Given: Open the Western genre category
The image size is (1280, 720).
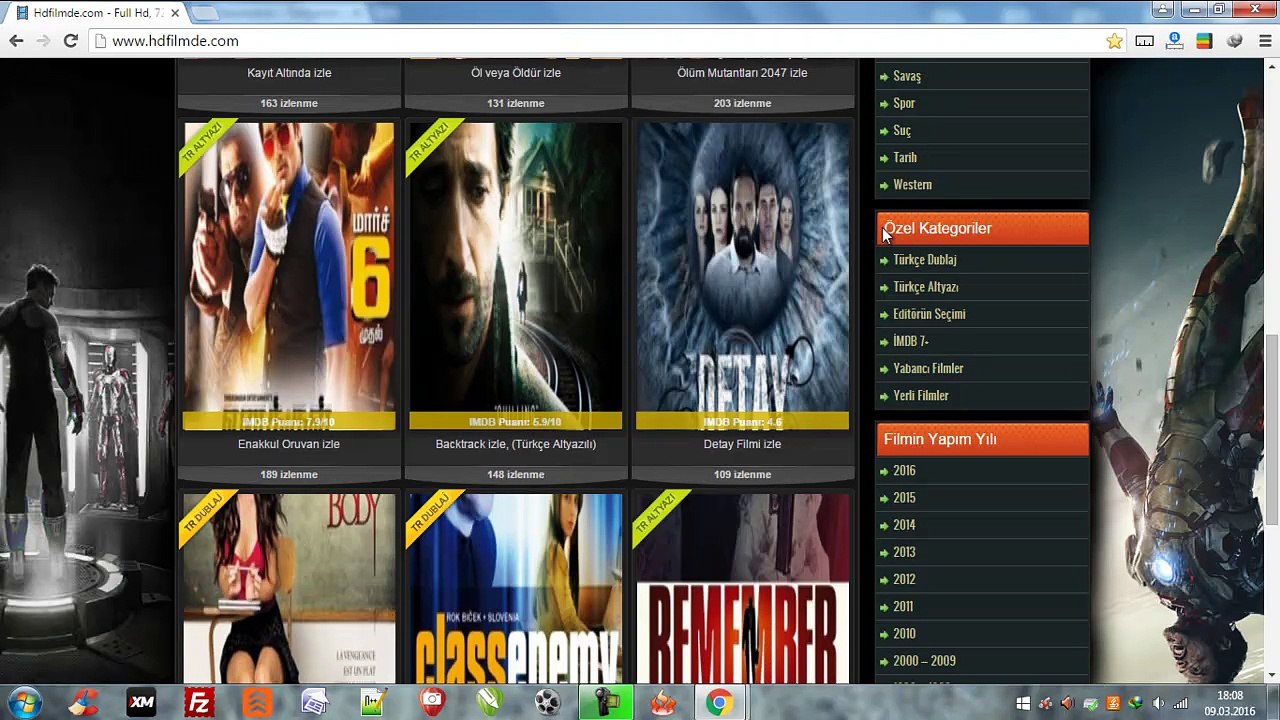Looking at the screenshot, I should click(x=912, y=185).
